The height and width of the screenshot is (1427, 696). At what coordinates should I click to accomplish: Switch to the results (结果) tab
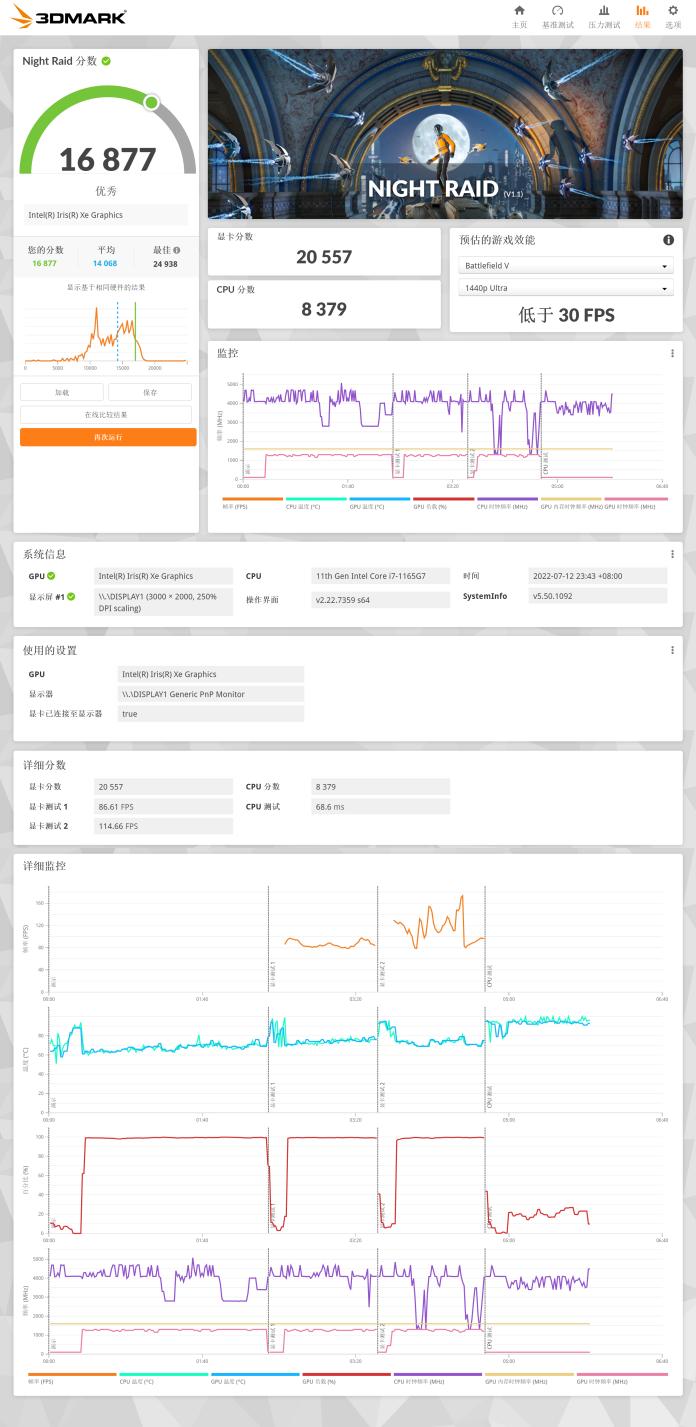[642, 16]
